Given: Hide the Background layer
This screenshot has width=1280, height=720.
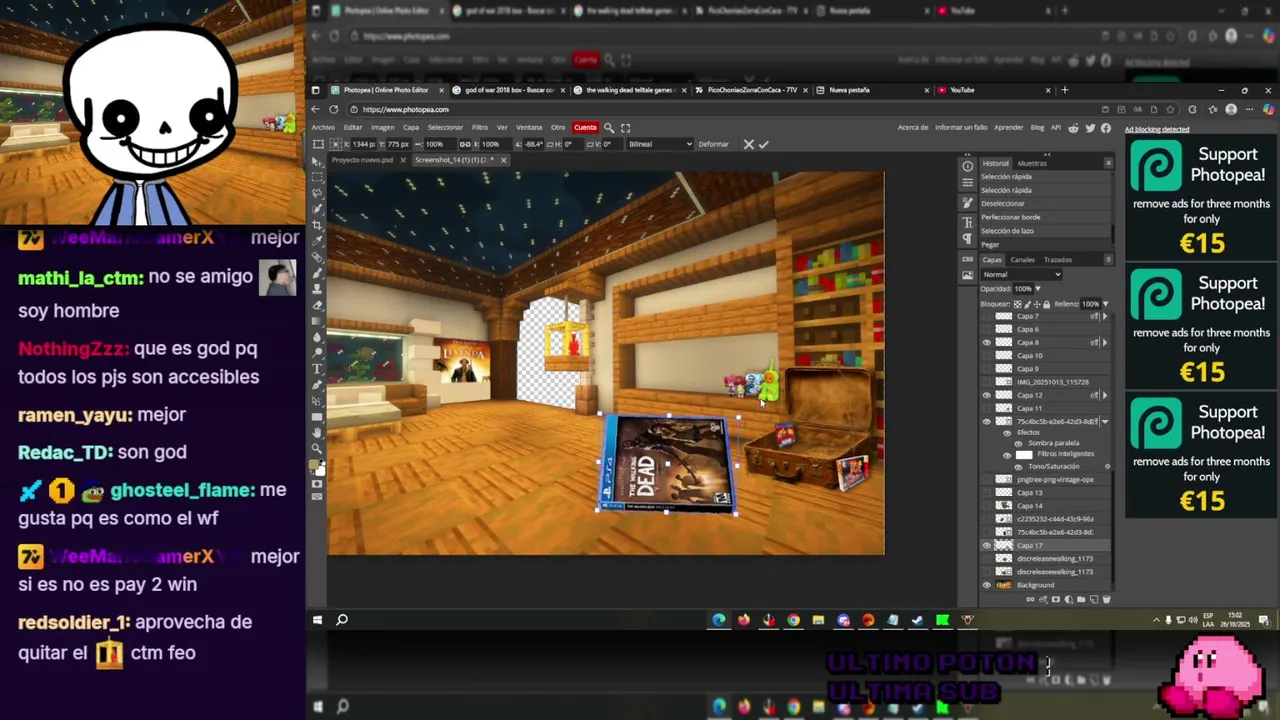Looking at the screenshot, I should [986, 585].
